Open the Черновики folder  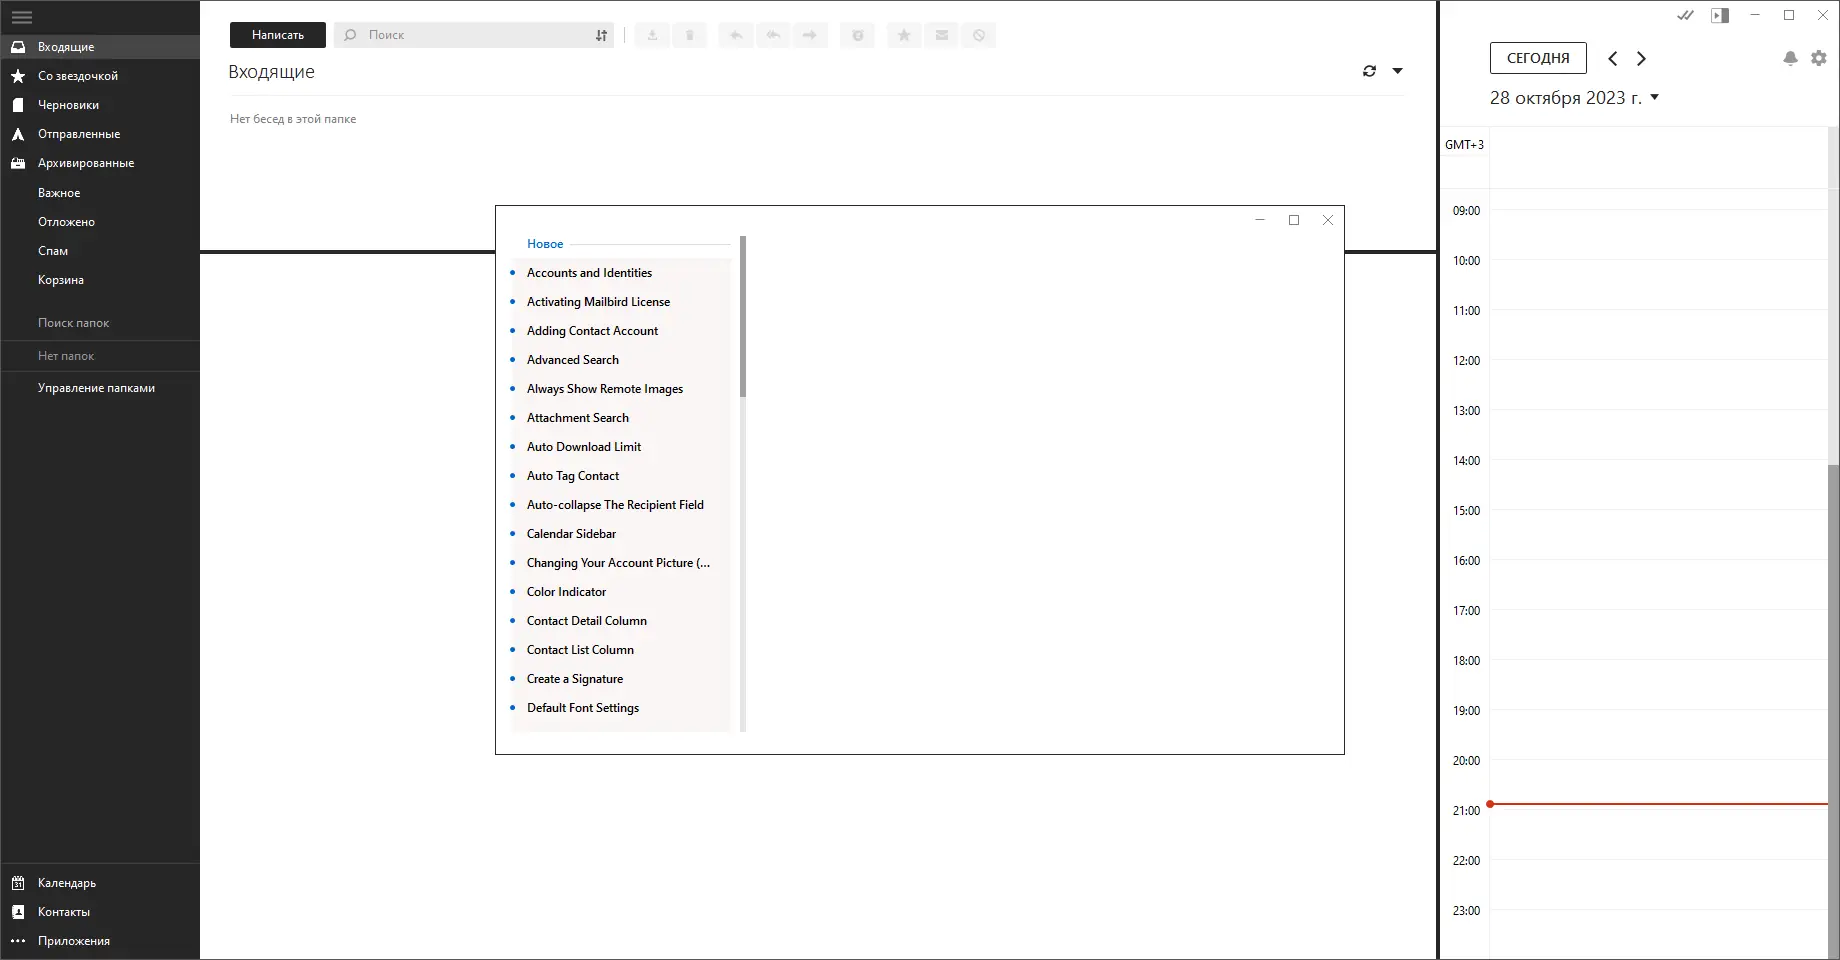(100, 105)
